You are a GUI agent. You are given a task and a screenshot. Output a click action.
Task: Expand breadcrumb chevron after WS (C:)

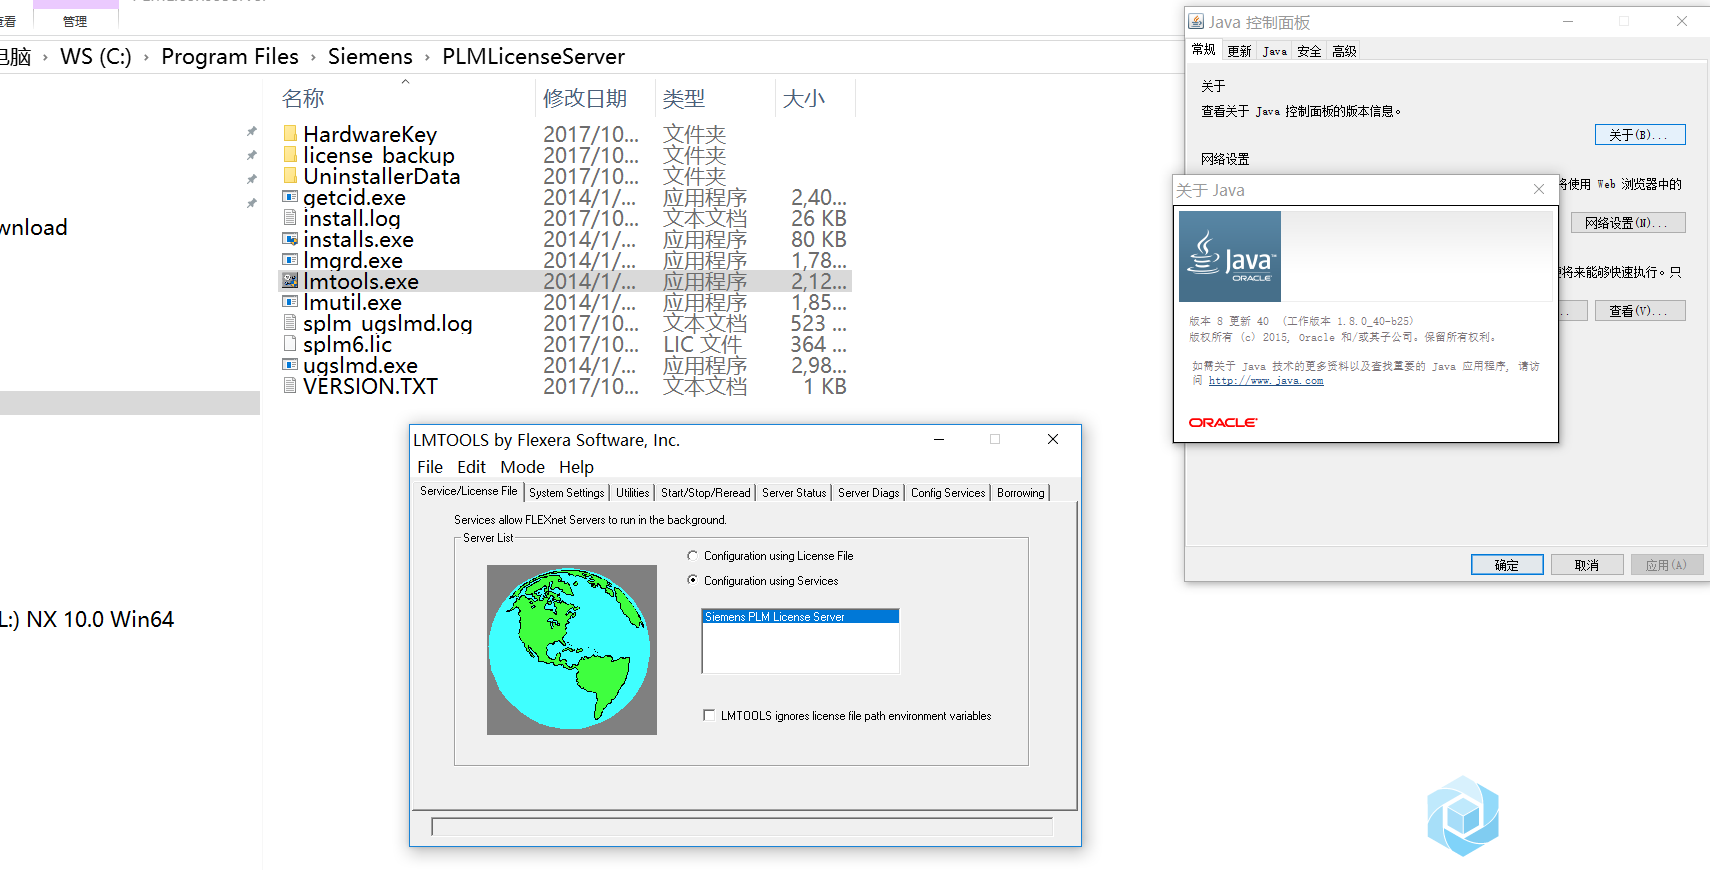pyautogui.click(x=146, y=57)
